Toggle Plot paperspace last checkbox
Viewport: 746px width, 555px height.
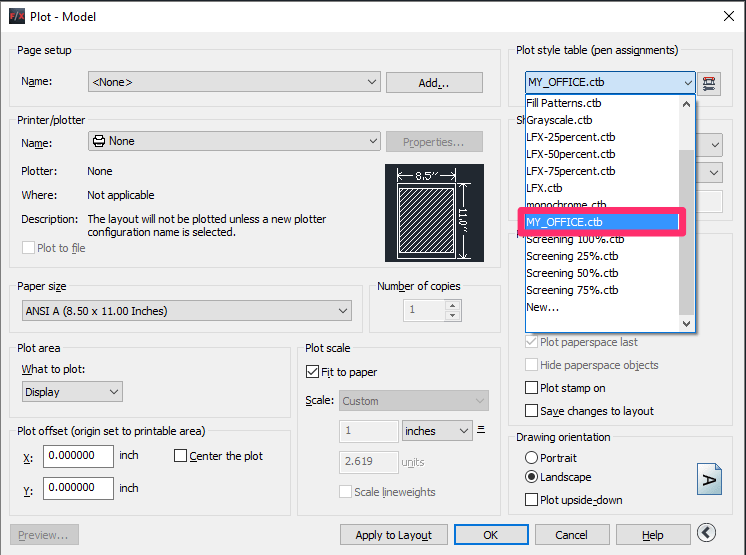pyautogui.click(x=531, y=341)
